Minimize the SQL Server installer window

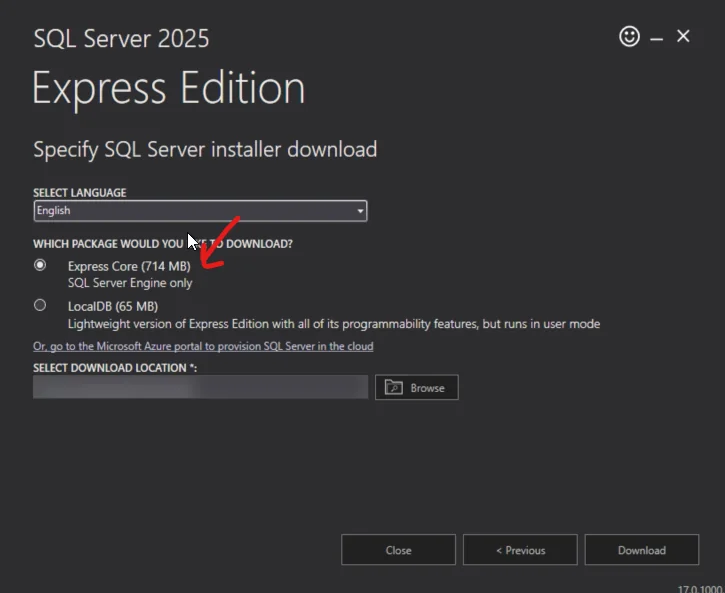click(656, 39)
